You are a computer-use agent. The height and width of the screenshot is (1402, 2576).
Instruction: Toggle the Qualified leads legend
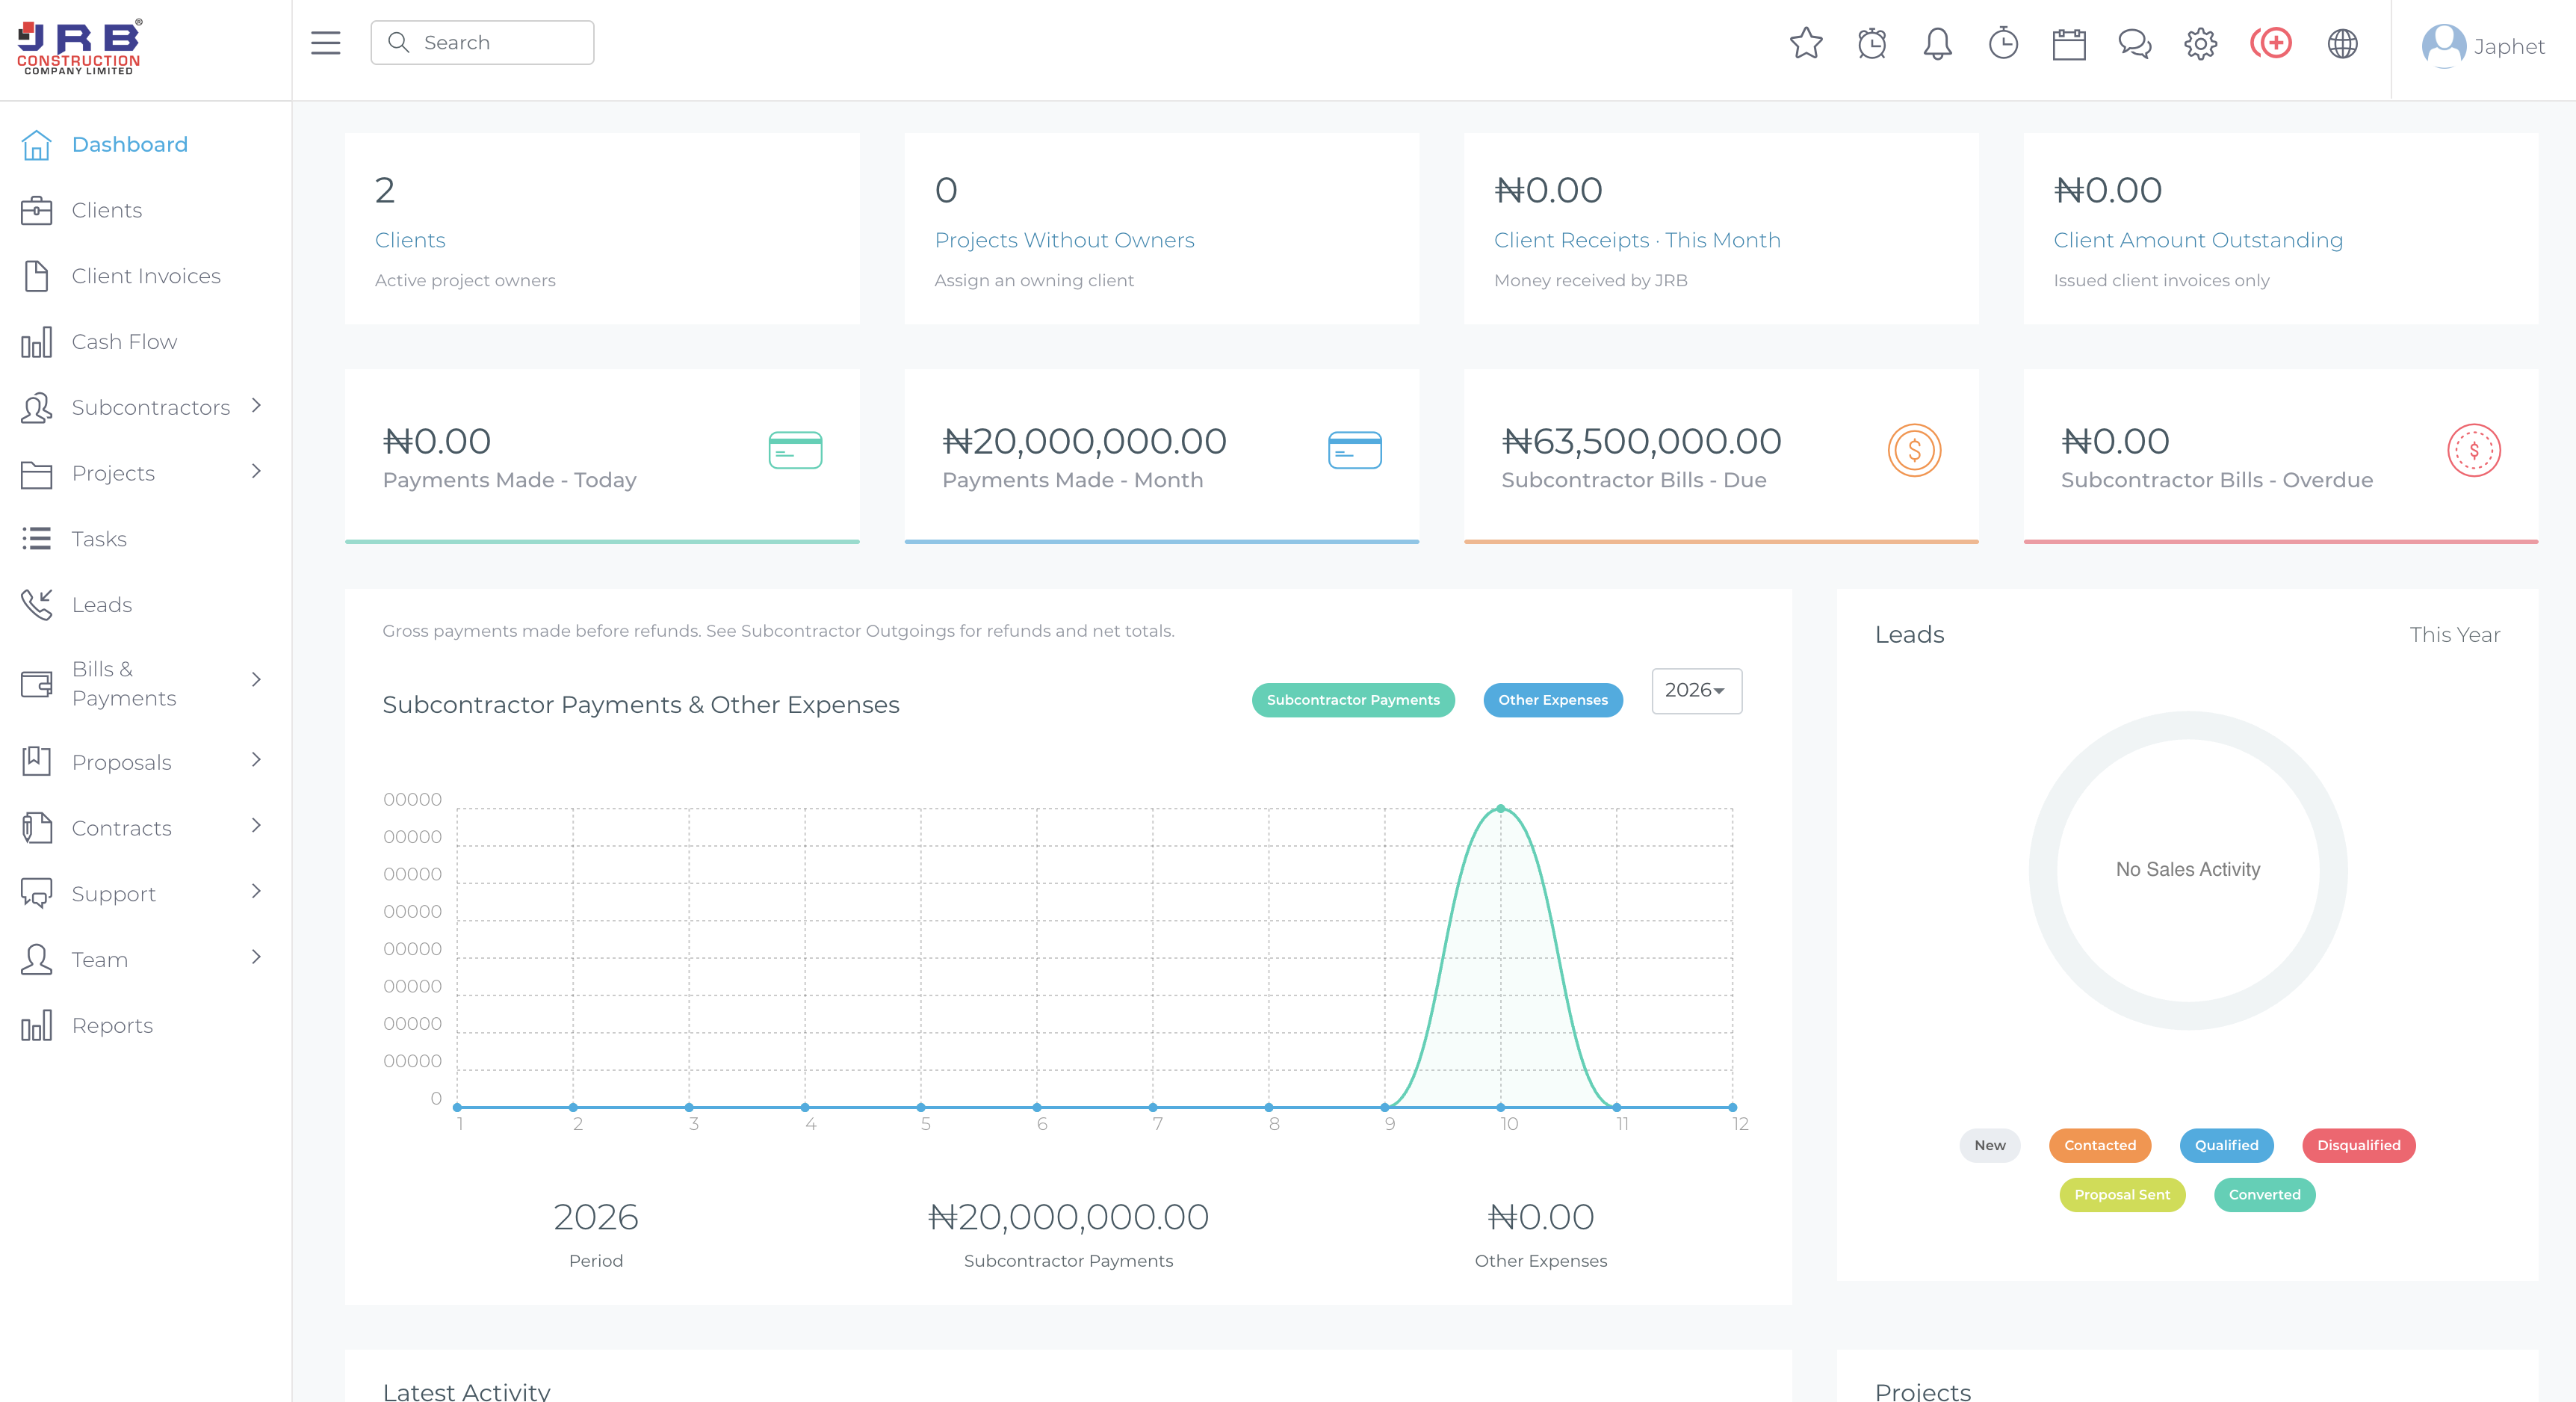[2227, 1146]
